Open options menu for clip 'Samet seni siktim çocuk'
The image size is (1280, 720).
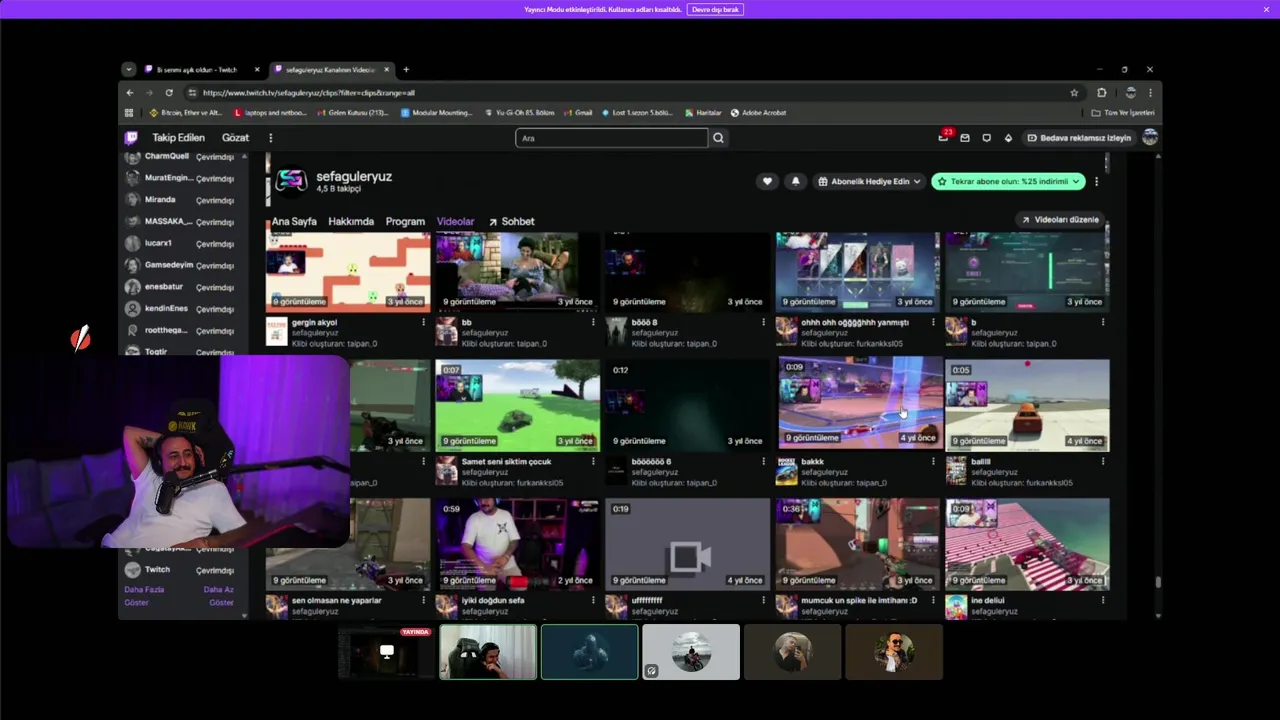tap(594, 461)
